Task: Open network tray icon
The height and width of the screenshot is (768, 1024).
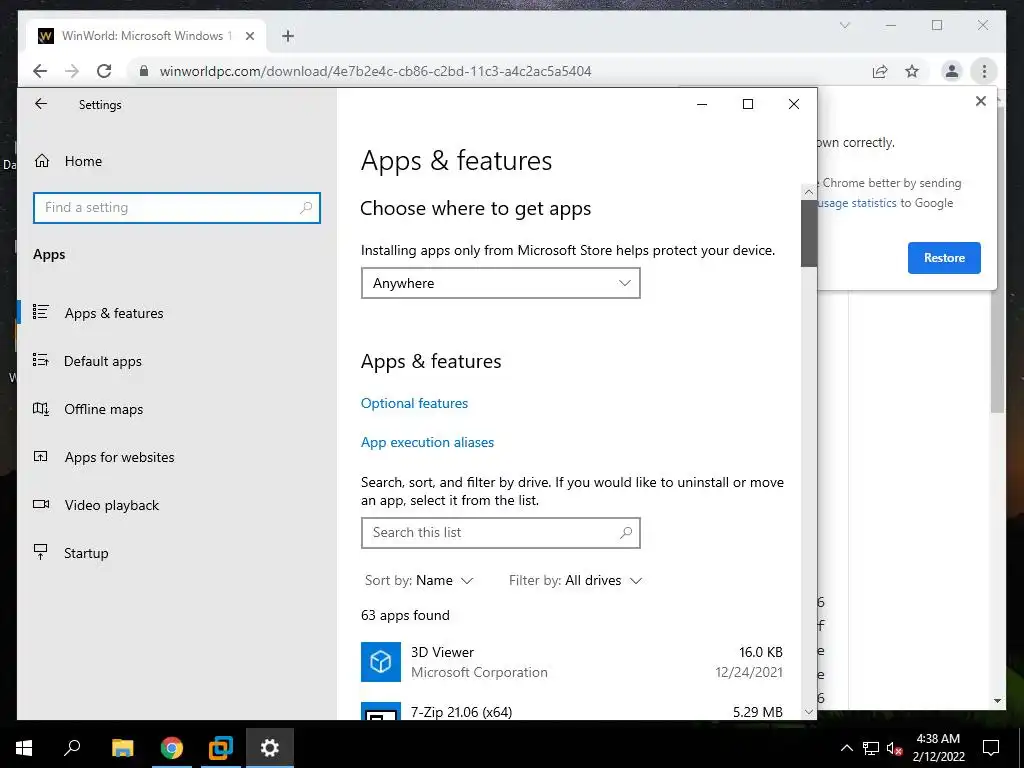Action: [871, 748]
